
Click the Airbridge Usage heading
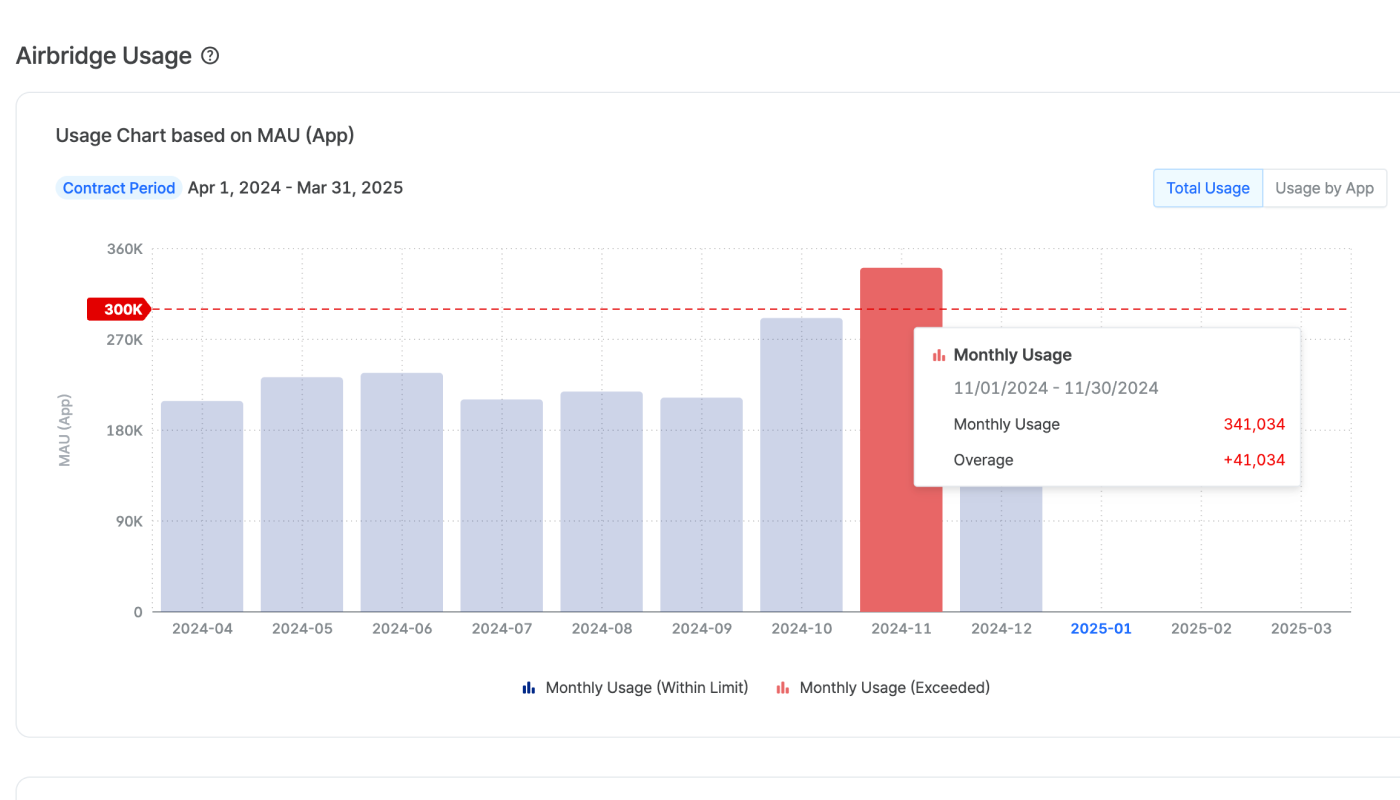click(x=104, y=56)
